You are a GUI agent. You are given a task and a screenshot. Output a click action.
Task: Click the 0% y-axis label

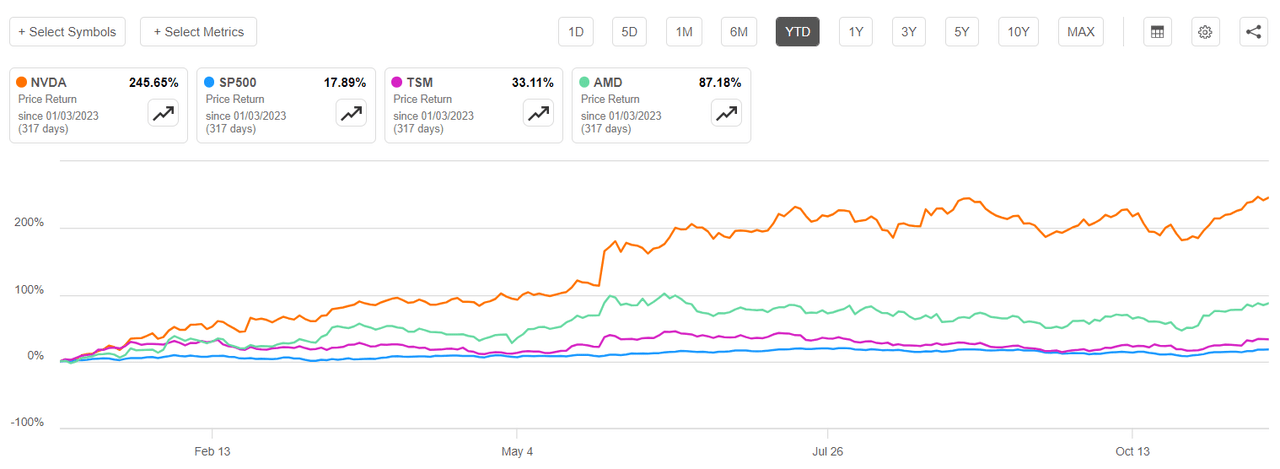[x=35, y=357]
